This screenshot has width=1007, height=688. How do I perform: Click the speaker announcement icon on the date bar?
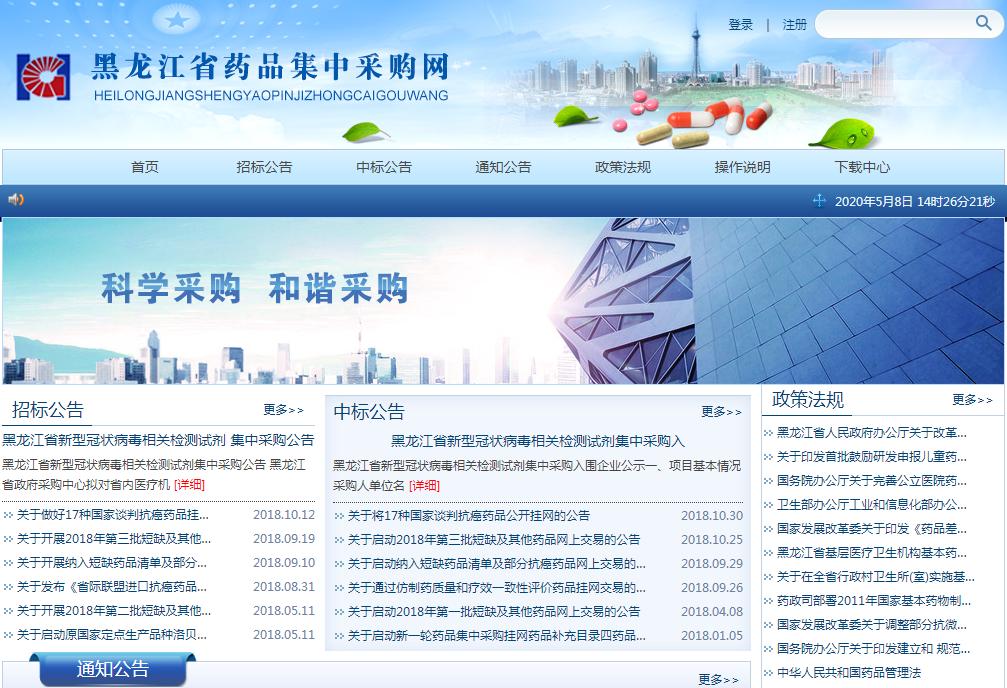click(15, 200)
